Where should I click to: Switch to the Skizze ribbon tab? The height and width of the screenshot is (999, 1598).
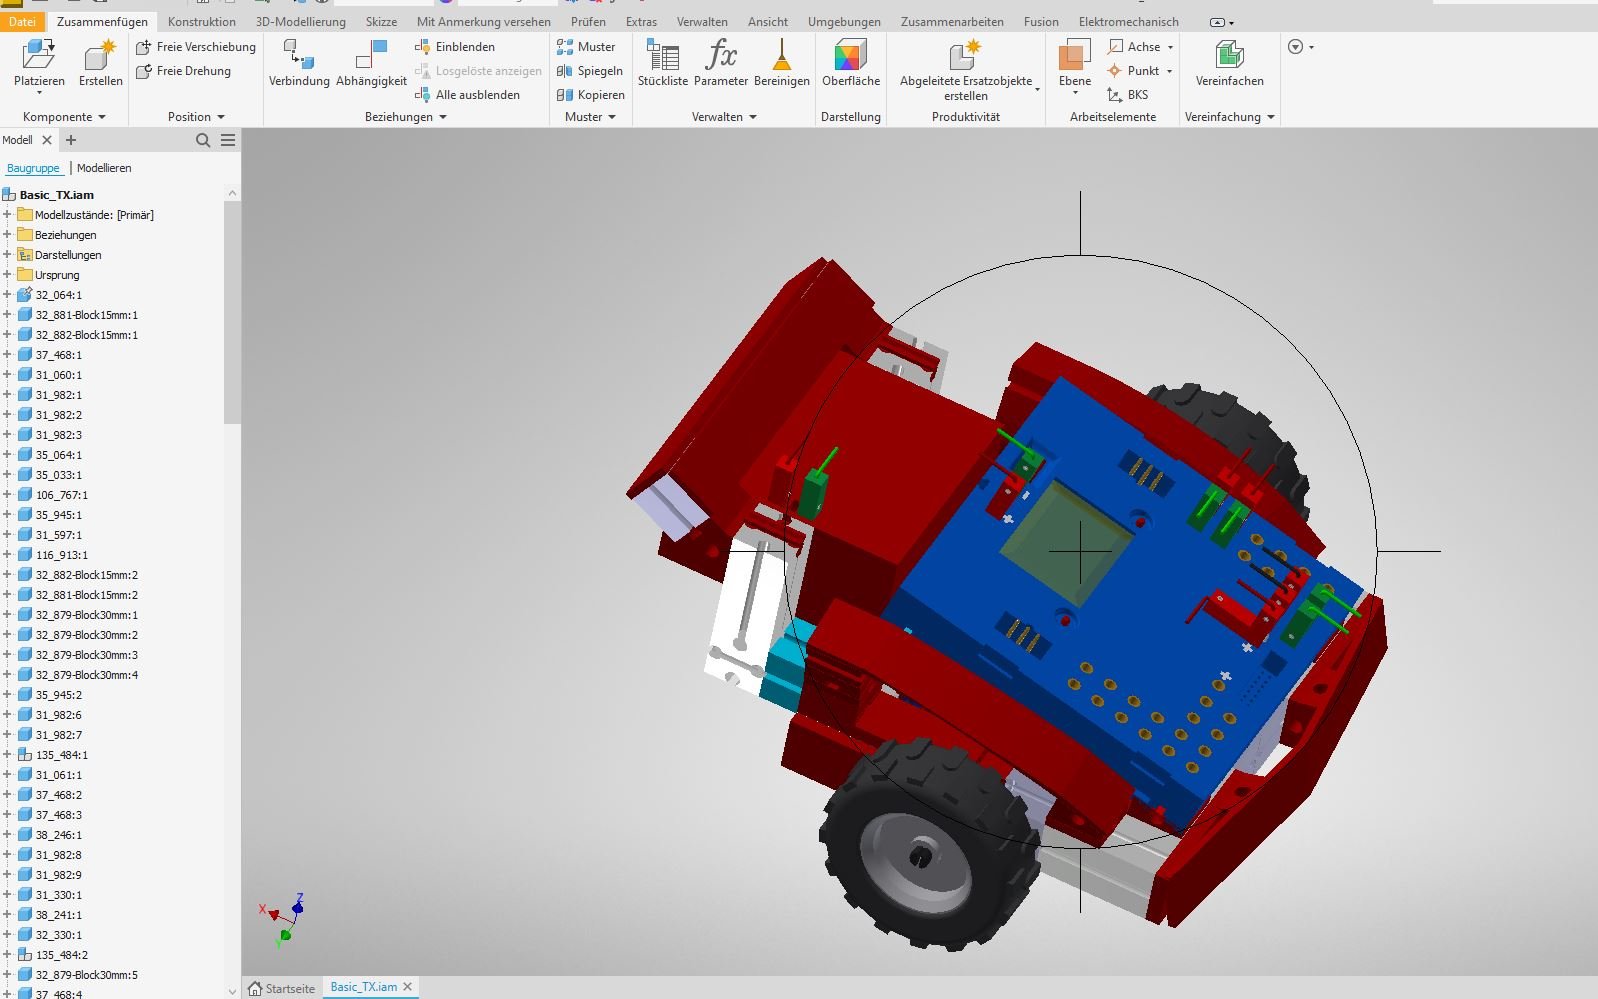381,21
